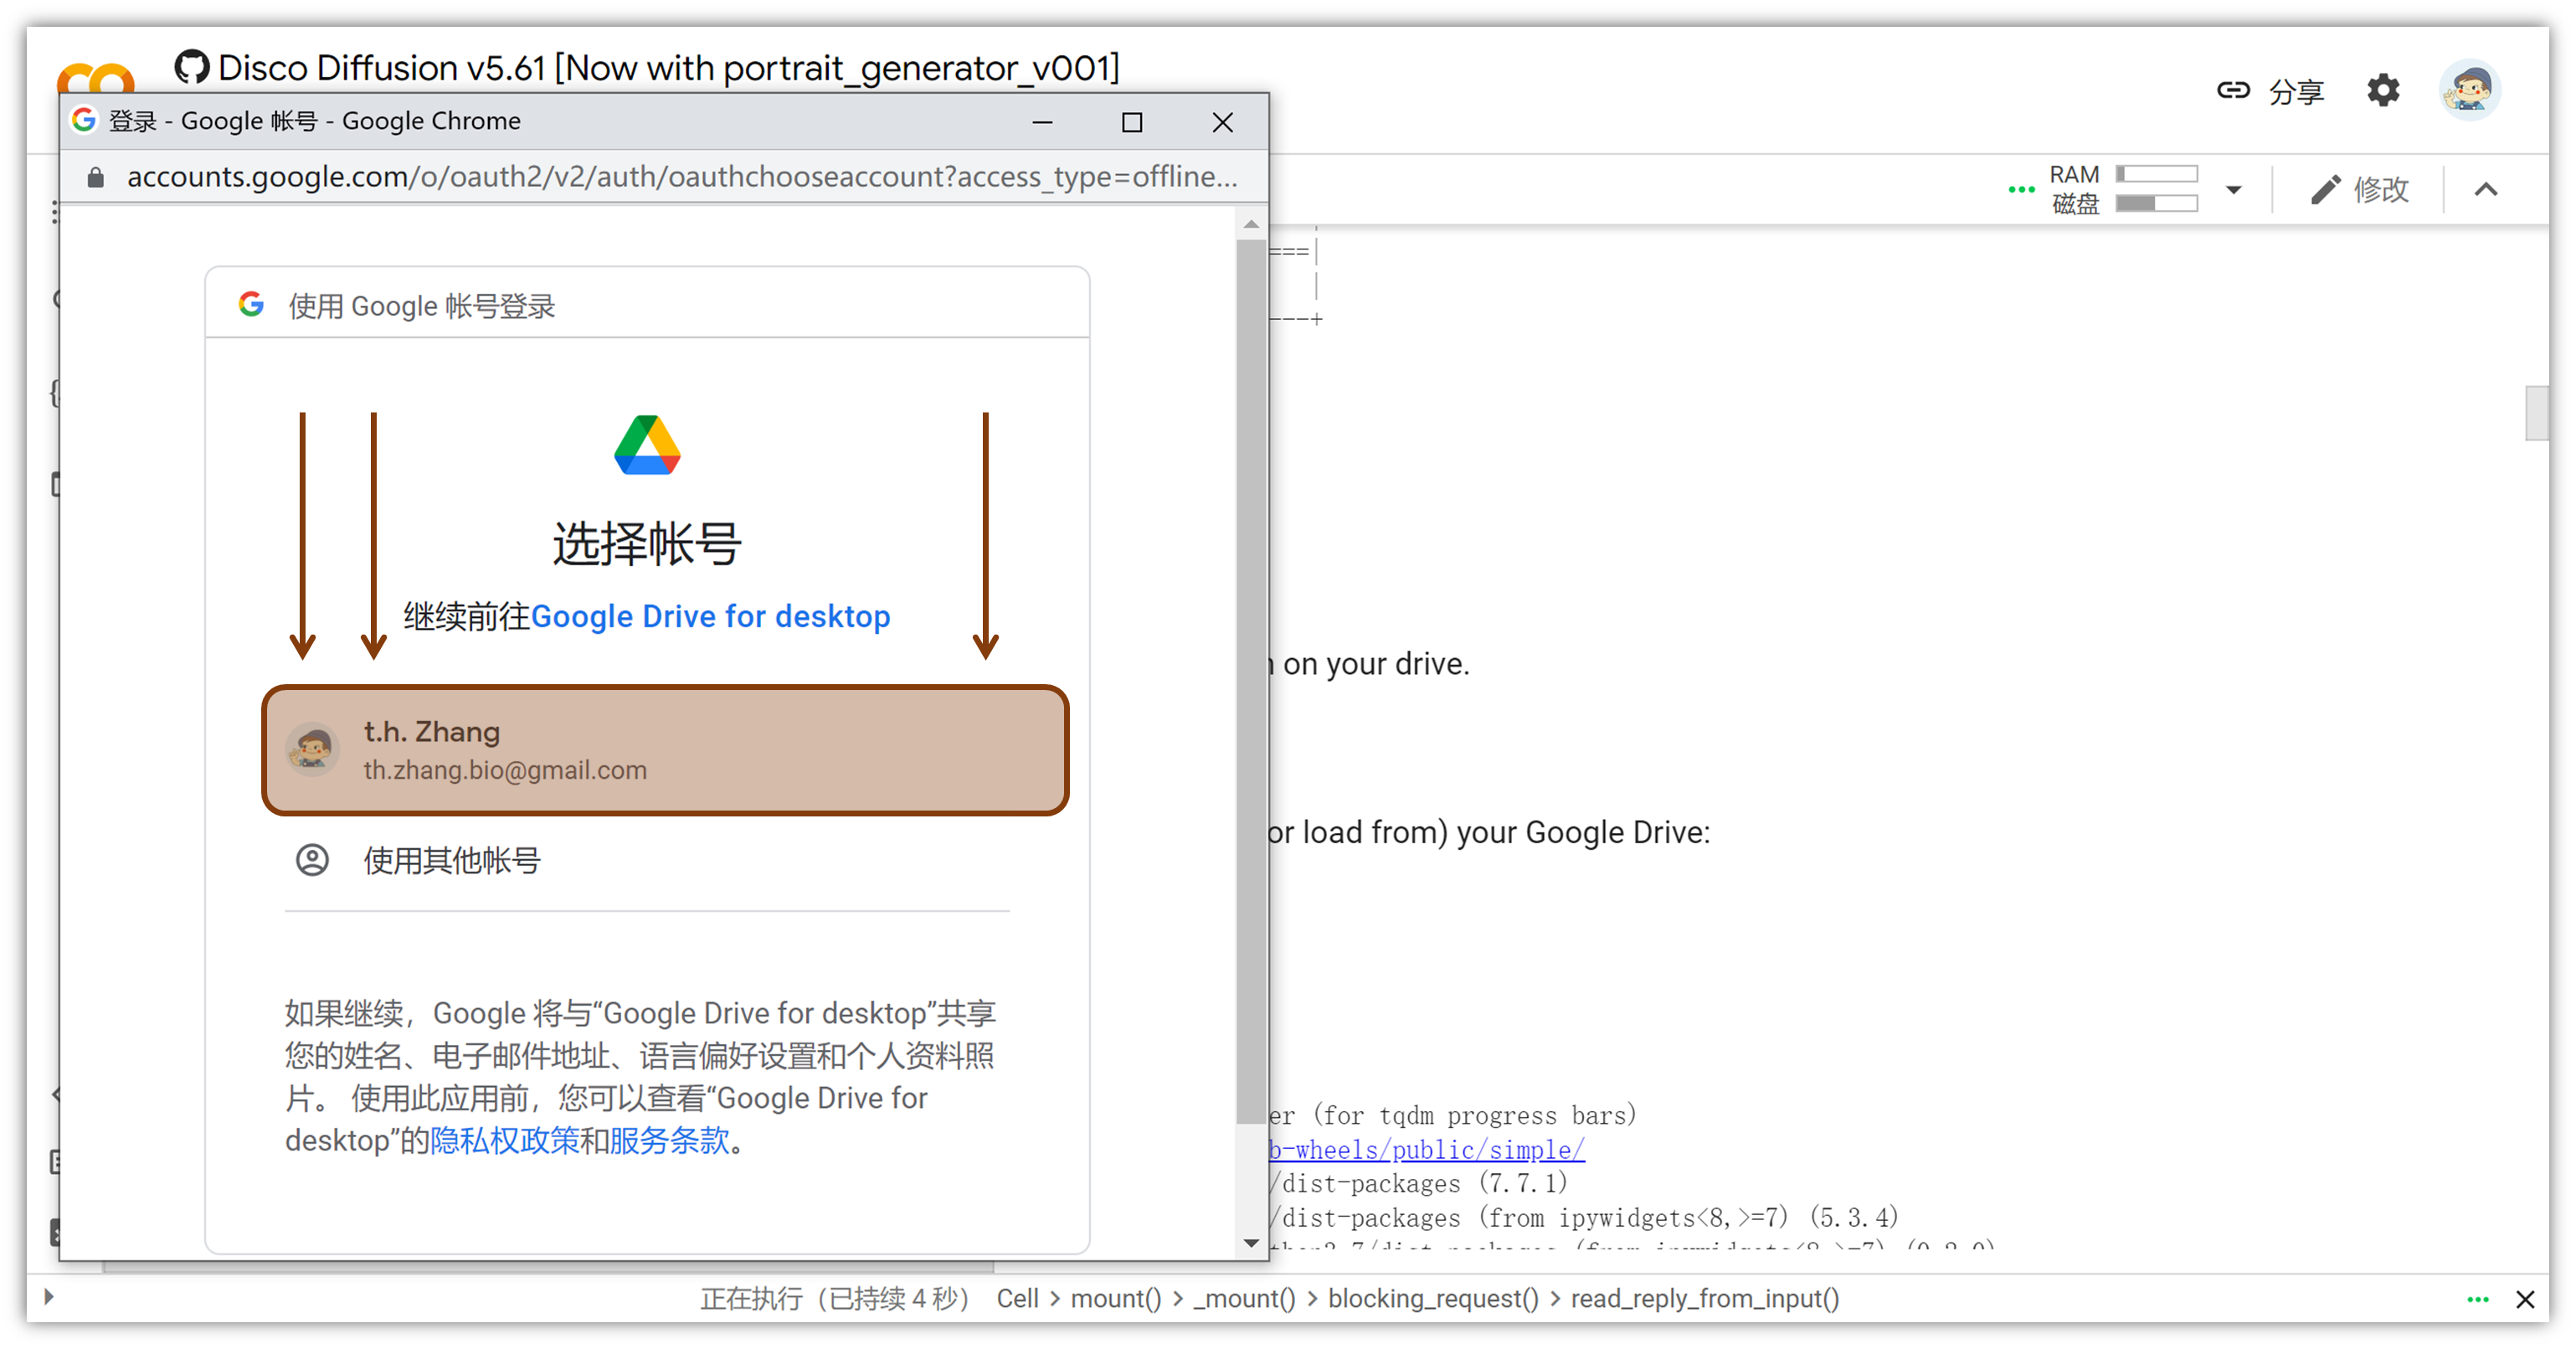Expand the RAM and disk resources dropdown
The image size is (2576, 1349).
pos(2234,189)
